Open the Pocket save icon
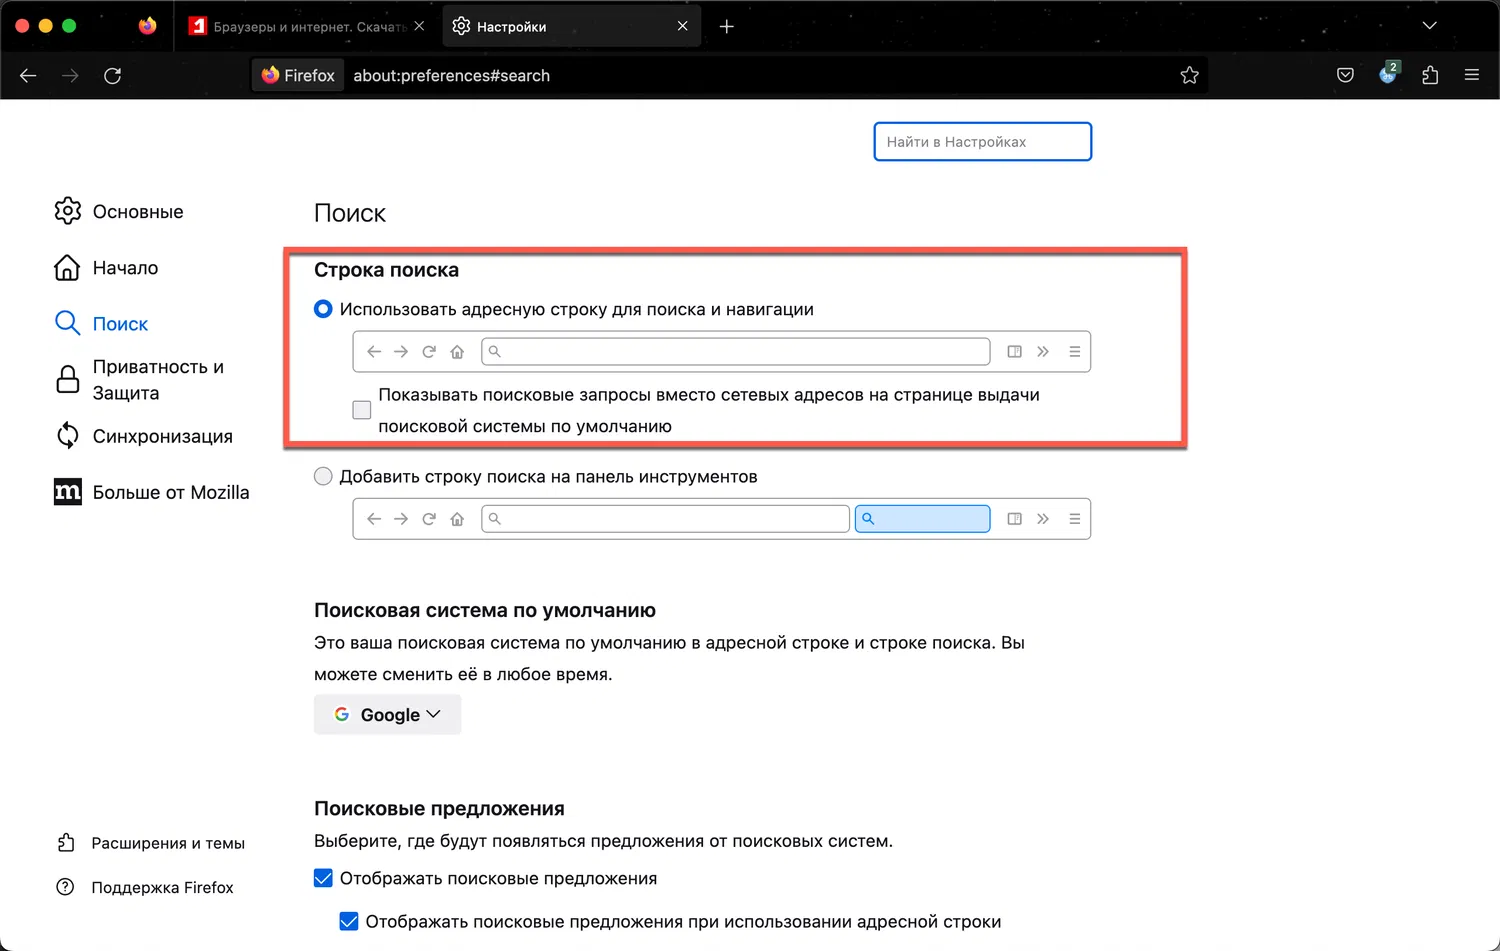This screenshot has width=1500, height=951. [x=1345, y=76]
